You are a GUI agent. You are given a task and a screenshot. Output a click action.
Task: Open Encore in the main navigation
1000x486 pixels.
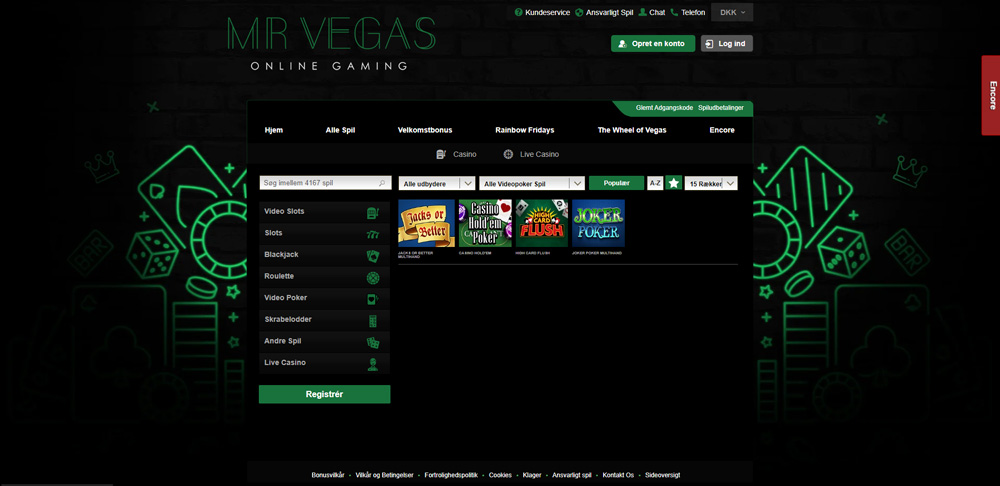(722, 130)
